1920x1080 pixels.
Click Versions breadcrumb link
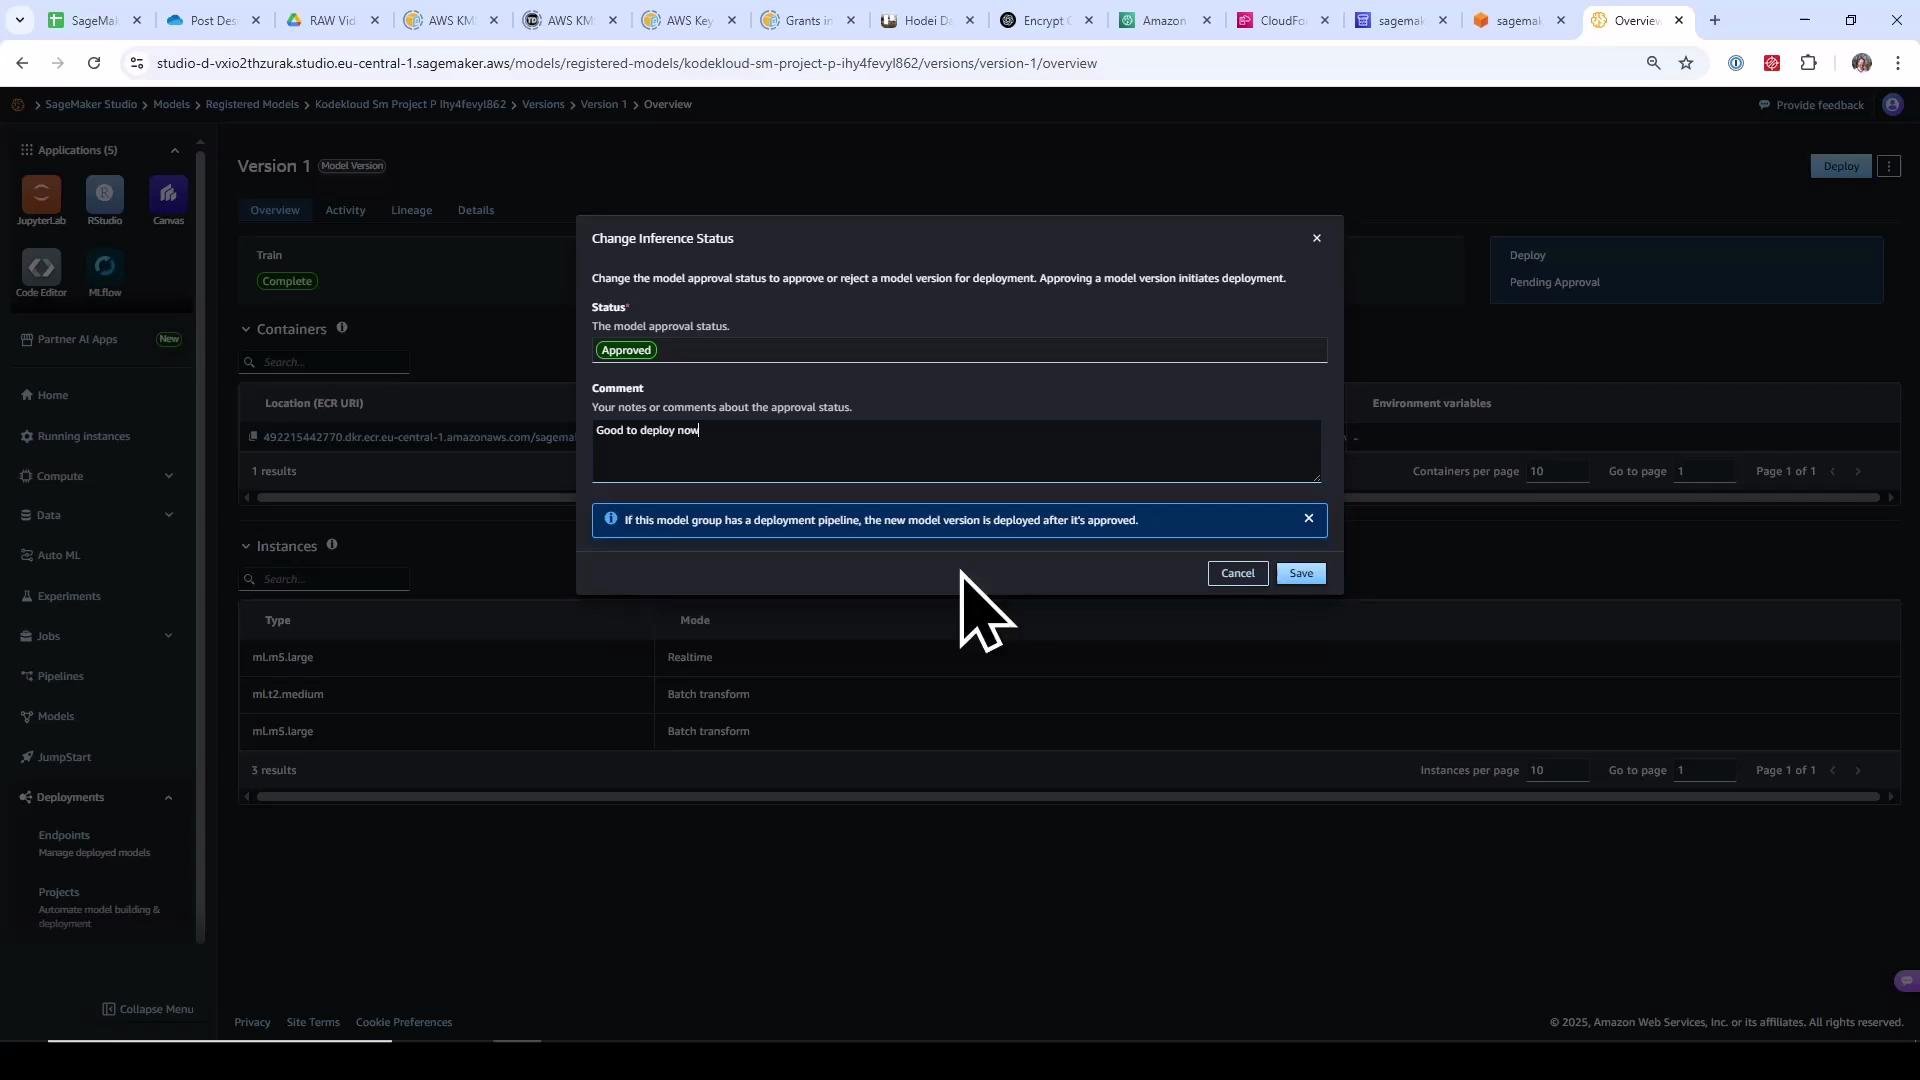pyautogui.click(x=543, y=104)
